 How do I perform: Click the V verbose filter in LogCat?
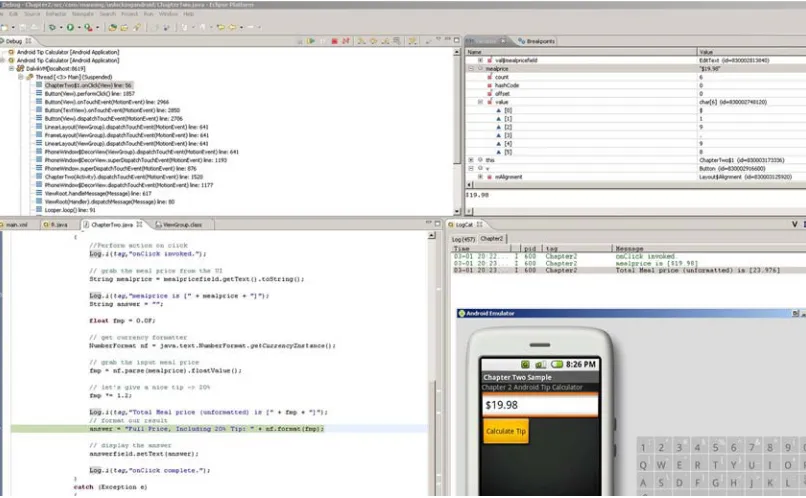pos(794,224)
